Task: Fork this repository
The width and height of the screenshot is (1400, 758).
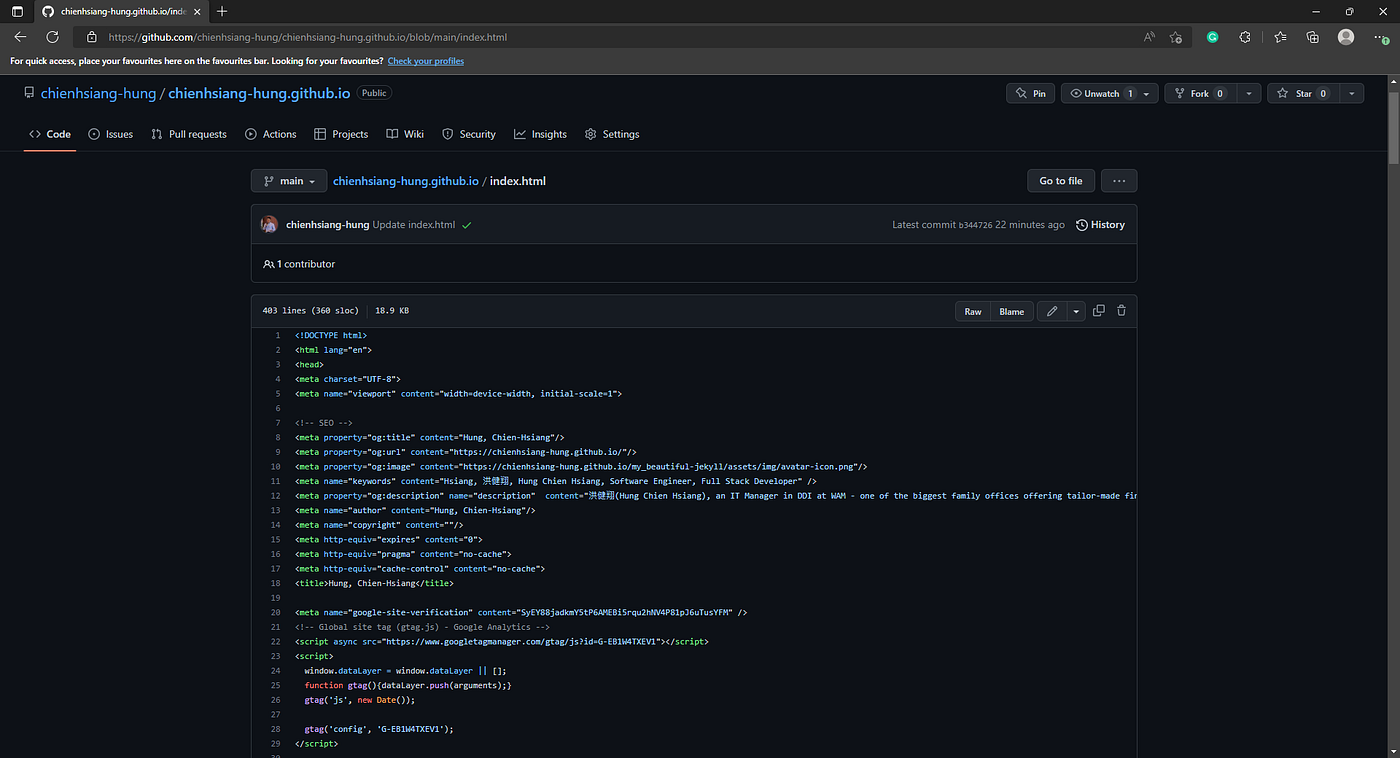Action: [1200, 93]
